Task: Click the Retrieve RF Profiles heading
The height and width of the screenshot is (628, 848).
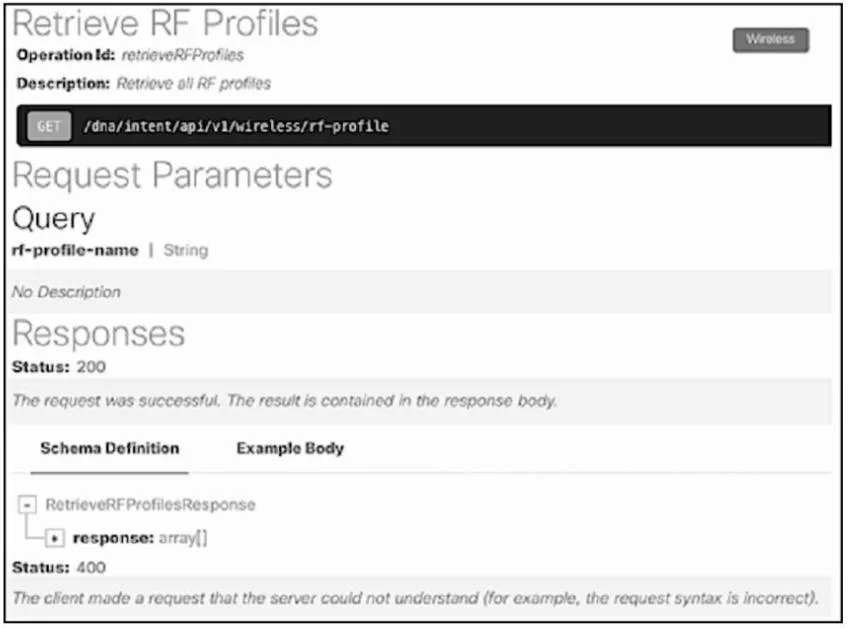Action: pos(165,24)
